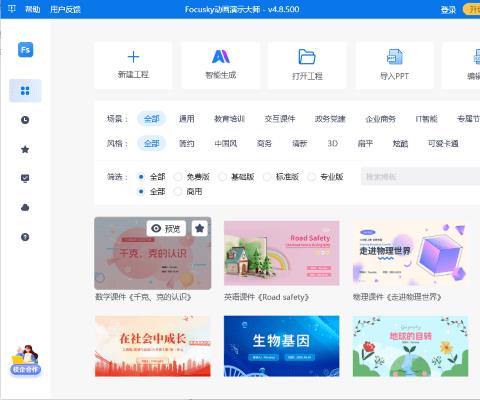480x400 pixels.
Task: Select 标准版 radio button
Action: tap(267, 177)
